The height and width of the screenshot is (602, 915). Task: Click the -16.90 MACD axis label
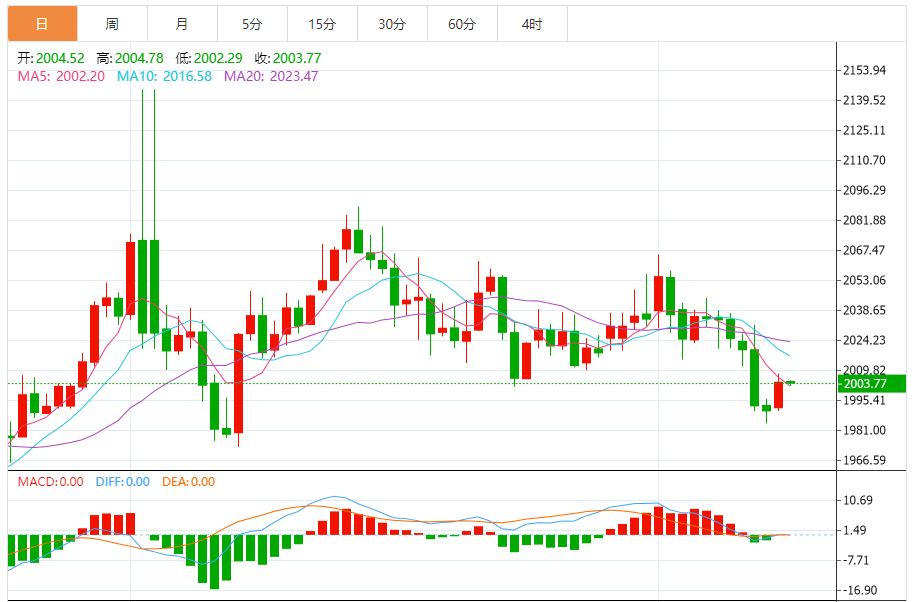860,590
